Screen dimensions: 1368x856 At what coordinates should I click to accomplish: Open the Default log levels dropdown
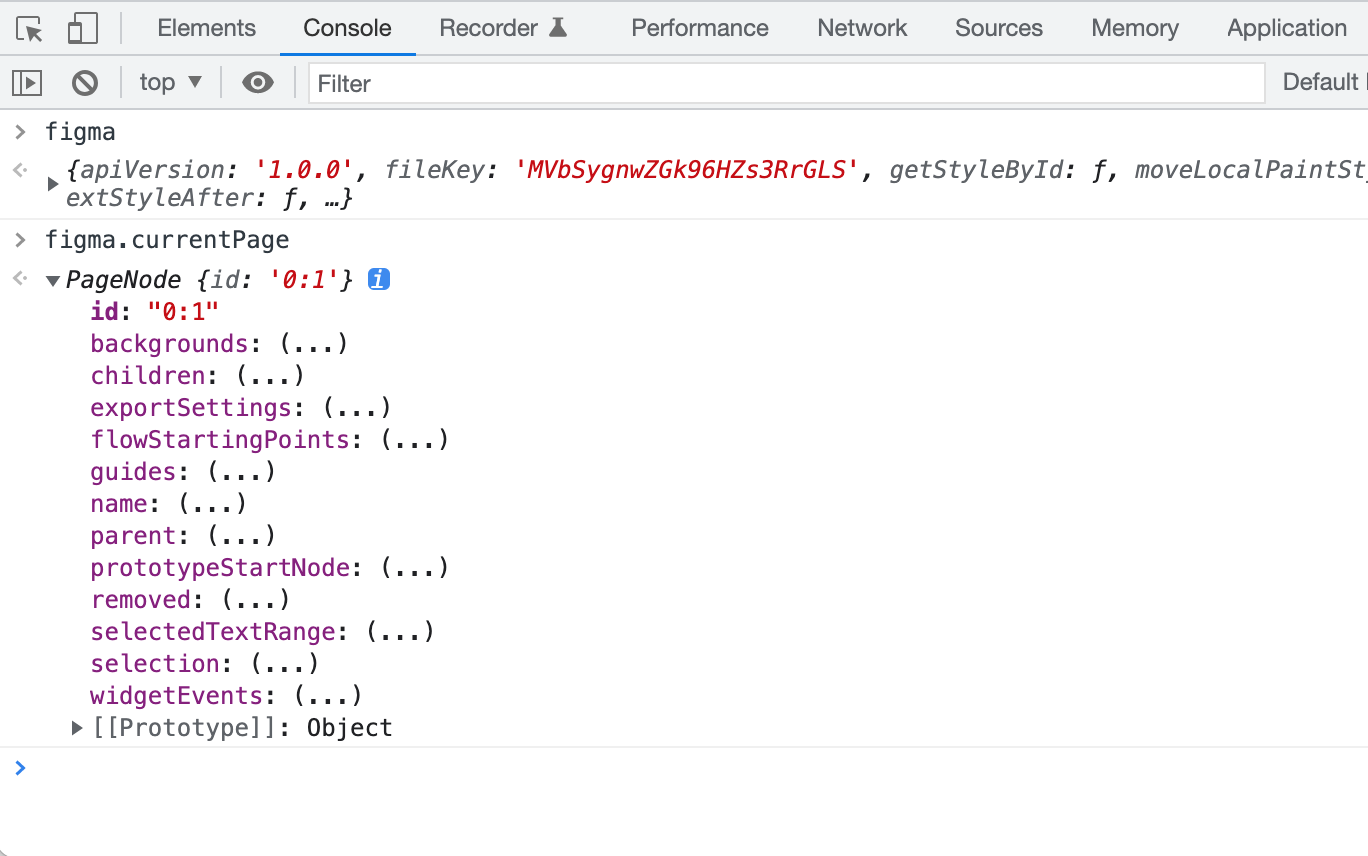point(1325,83)
